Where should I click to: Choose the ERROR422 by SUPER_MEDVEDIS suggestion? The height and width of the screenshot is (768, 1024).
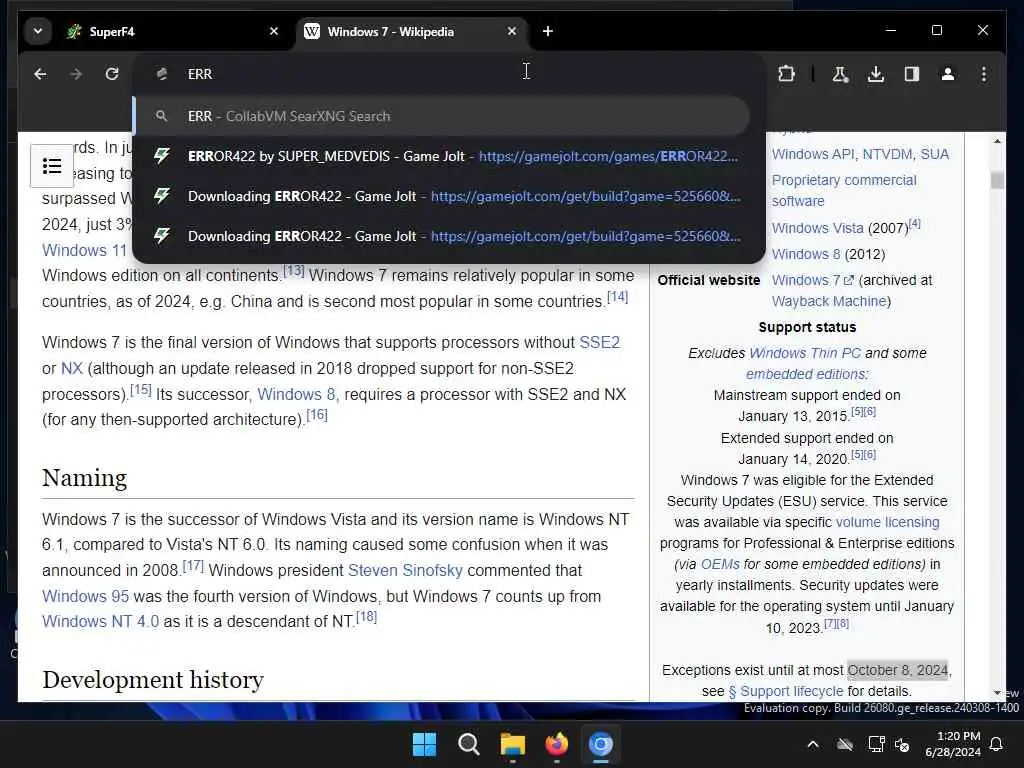pos(448,156)
